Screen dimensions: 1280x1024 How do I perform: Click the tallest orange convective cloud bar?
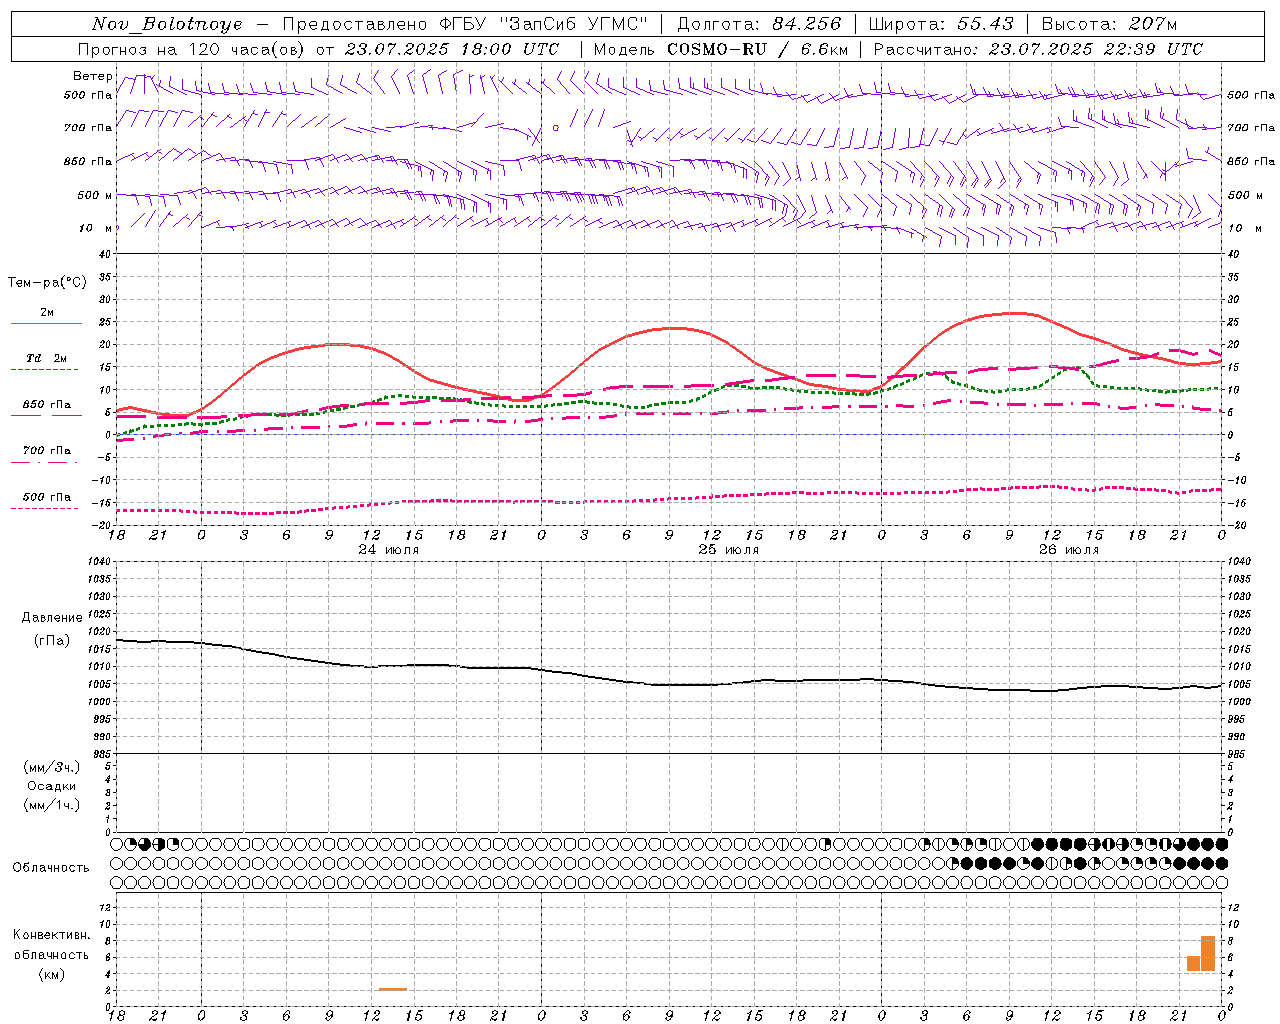pyautogui.click(x=1208, y=953)
